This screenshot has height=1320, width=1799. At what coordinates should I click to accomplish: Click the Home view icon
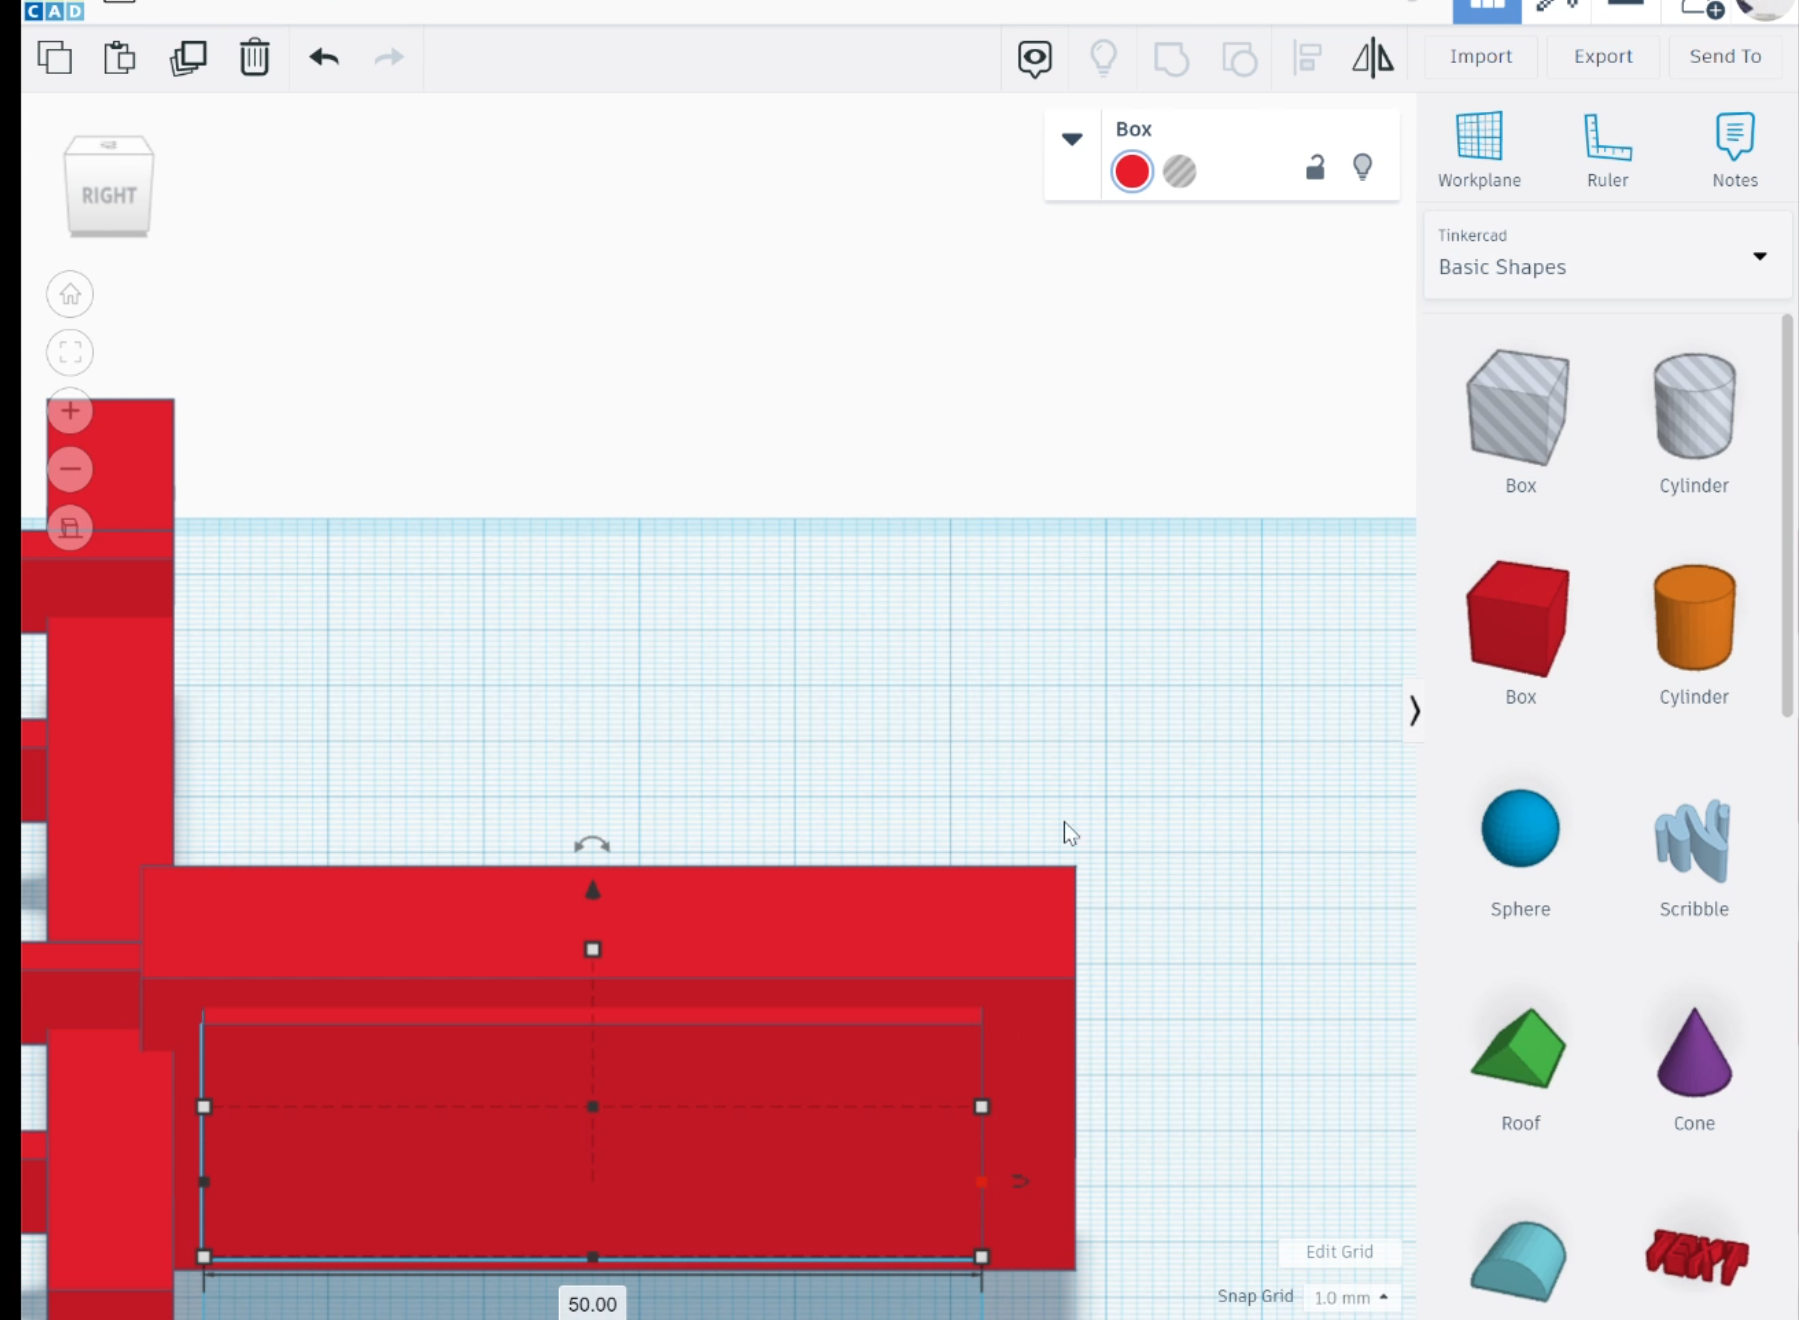tap(69, 293)
